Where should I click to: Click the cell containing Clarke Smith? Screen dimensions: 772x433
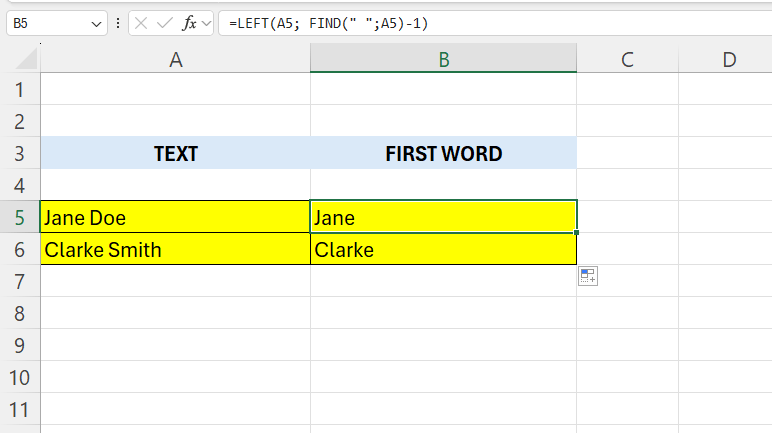click(175, 249)
